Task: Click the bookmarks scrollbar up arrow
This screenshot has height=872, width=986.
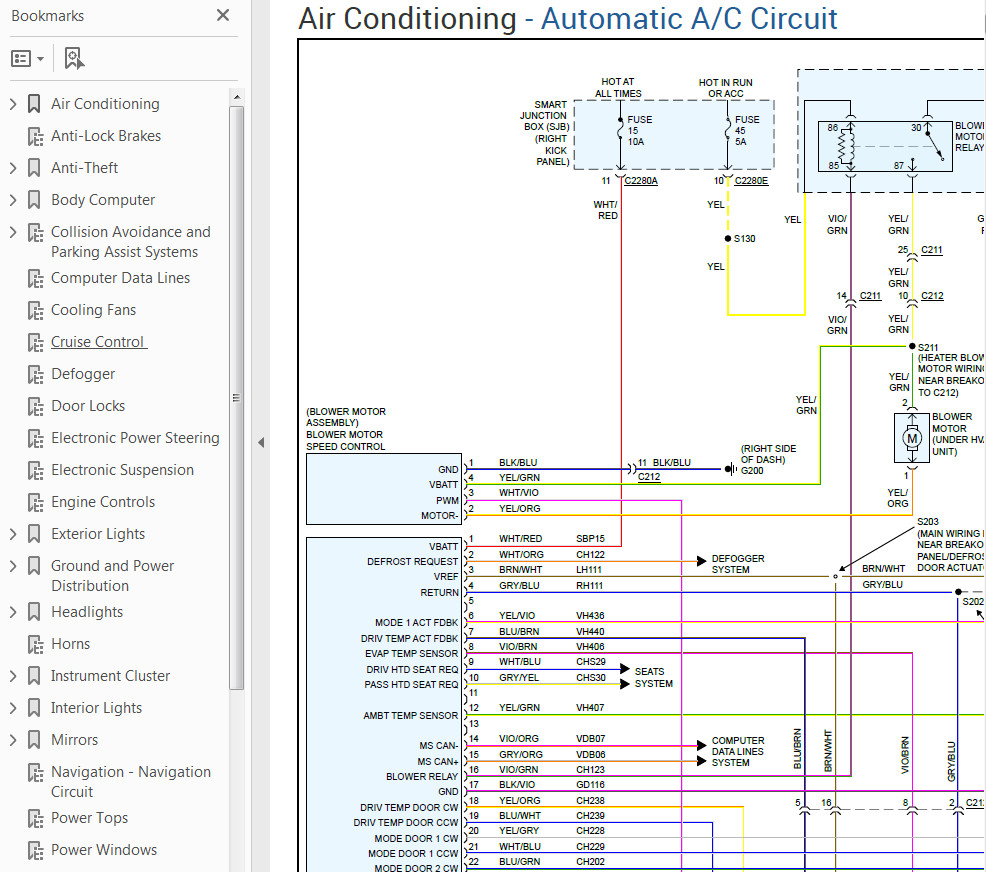Action: [236, 97]
